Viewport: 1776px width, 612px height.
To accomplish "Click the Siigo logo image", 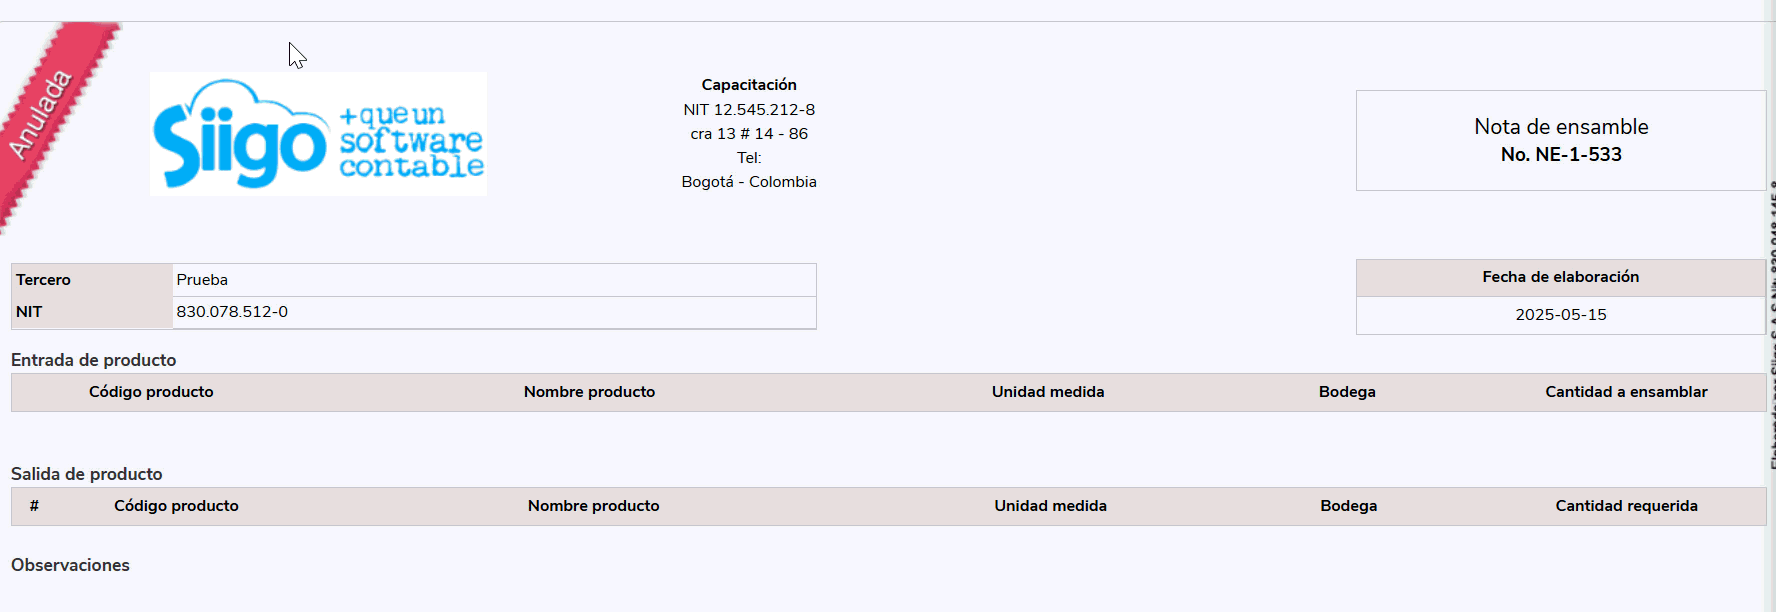I will (x=318, y=134).
